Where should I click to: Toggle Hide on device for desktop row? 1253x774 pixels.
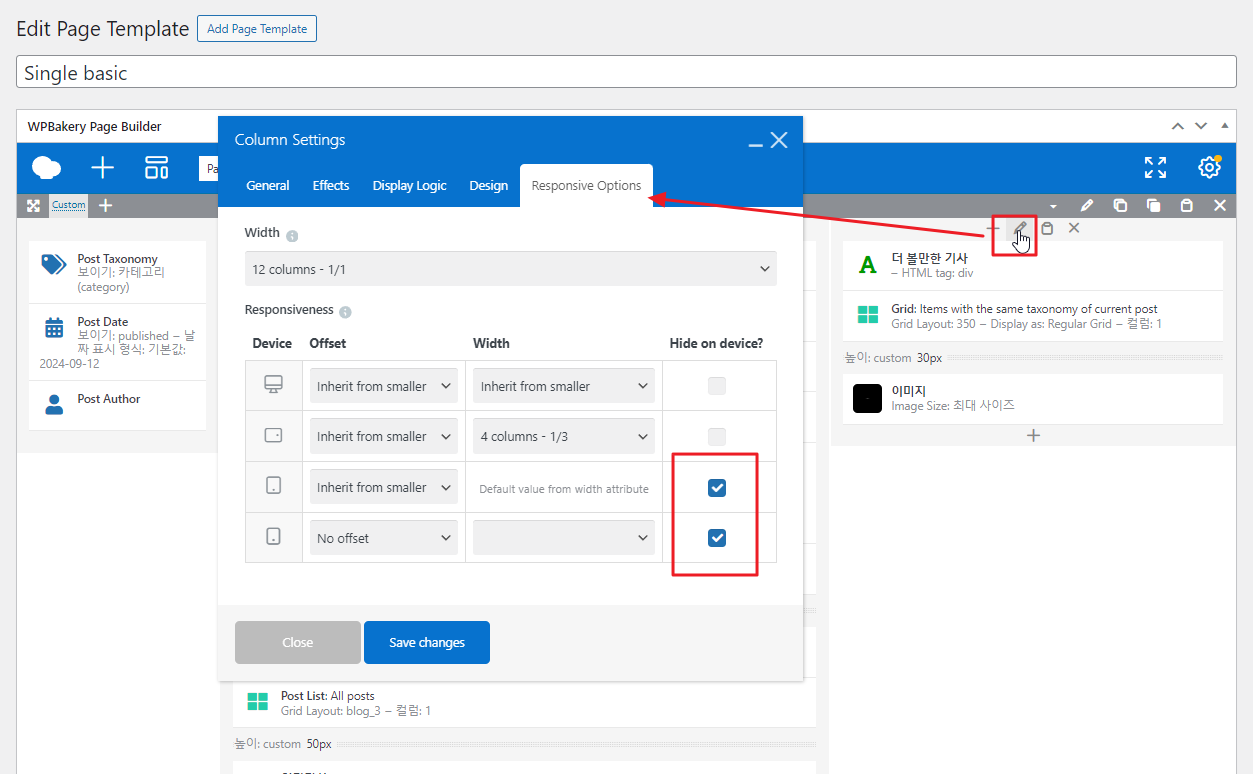point(717,386)
